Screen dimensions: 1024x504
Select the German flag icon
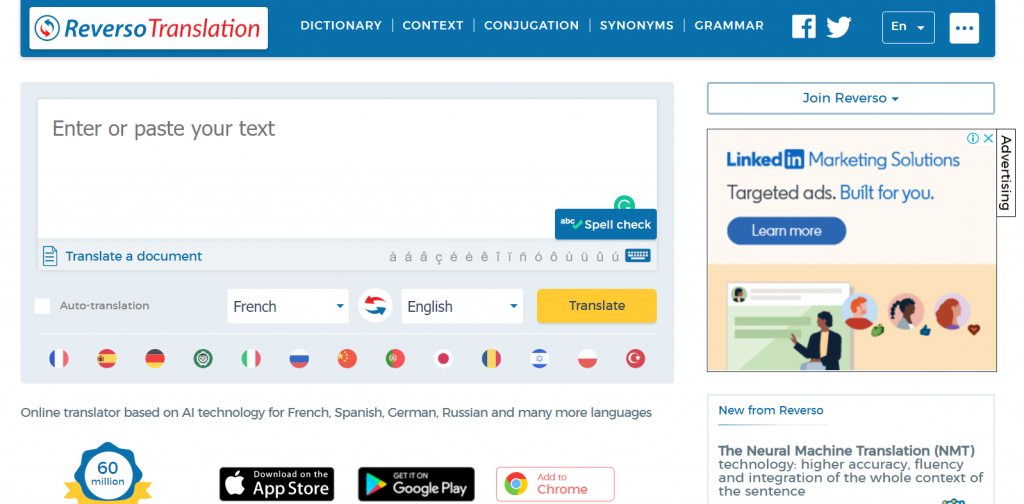[155, 358]
